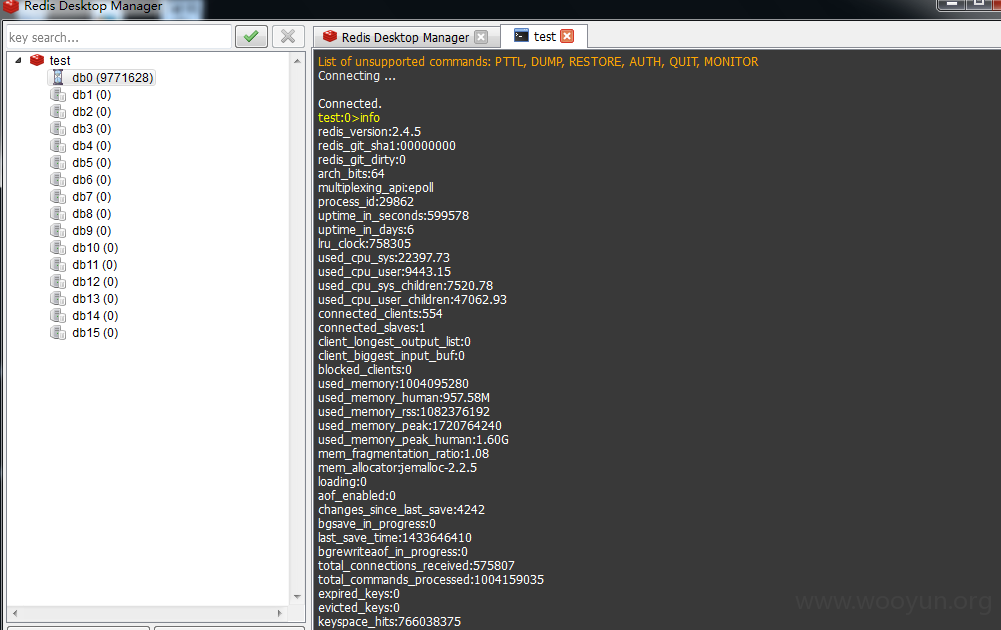Select the db15 (0) database entry
The width and height of the screenshot is (1001, 630).
pyautogui.click(x=95, y=333)
